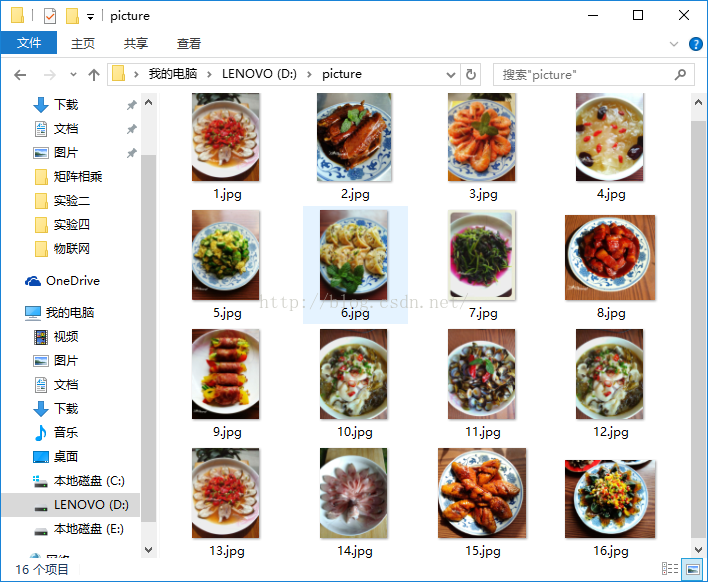The image size is (708, 582).
Task: Open the 主页 ribbon tab
Action: 83,43
